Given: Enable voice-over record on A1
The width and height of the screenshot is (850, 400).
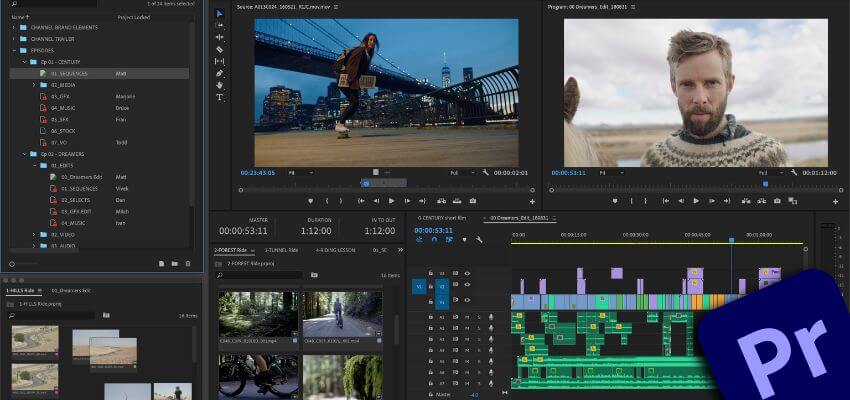Looking at the screenshot, I should pos(491,316).
